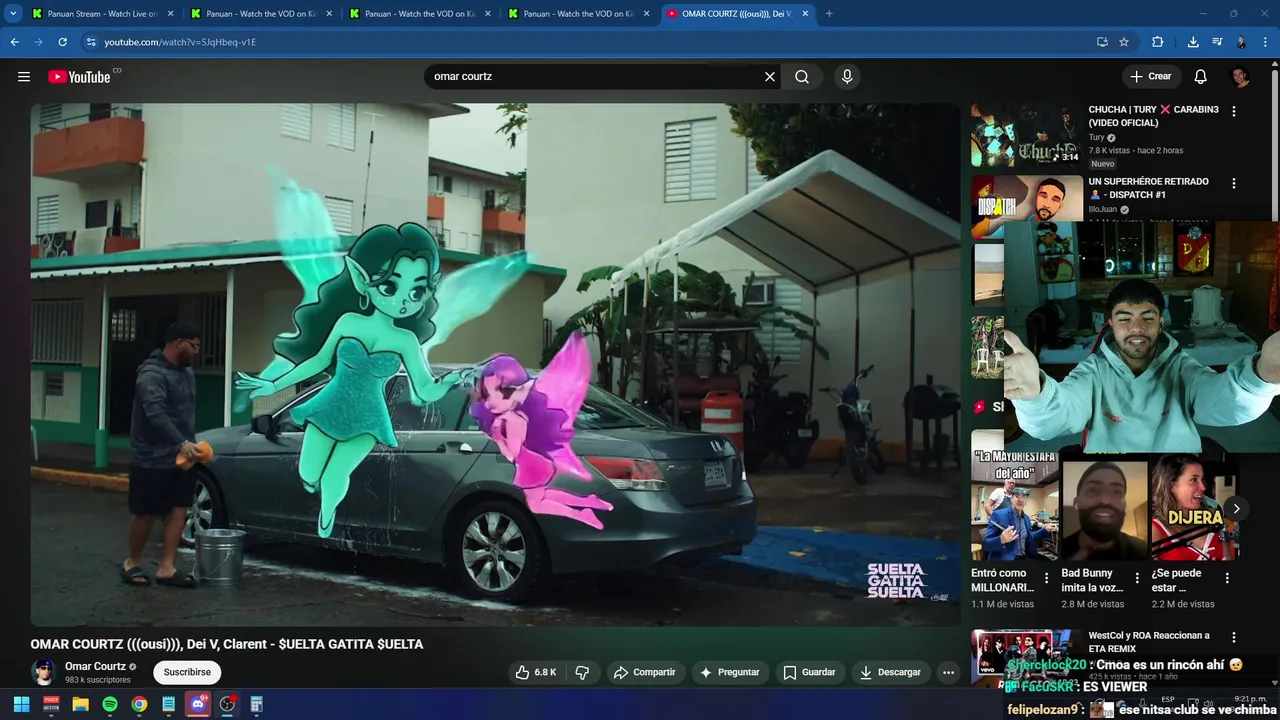Expand the tab search dropdown arrow
Viewport: 1280px width, 720px height.
(x=13, y=14)
